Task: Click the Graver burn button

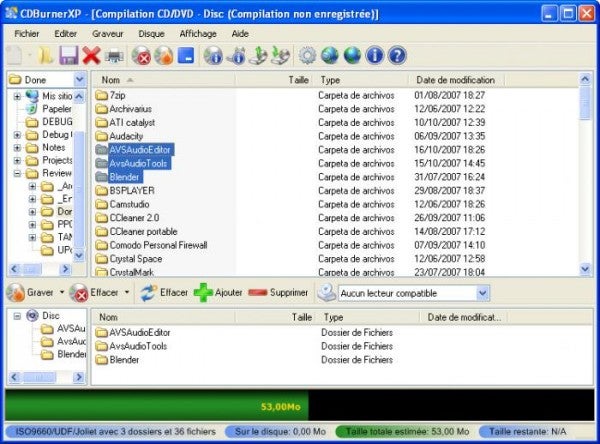Action: click(x=30, y=293)
